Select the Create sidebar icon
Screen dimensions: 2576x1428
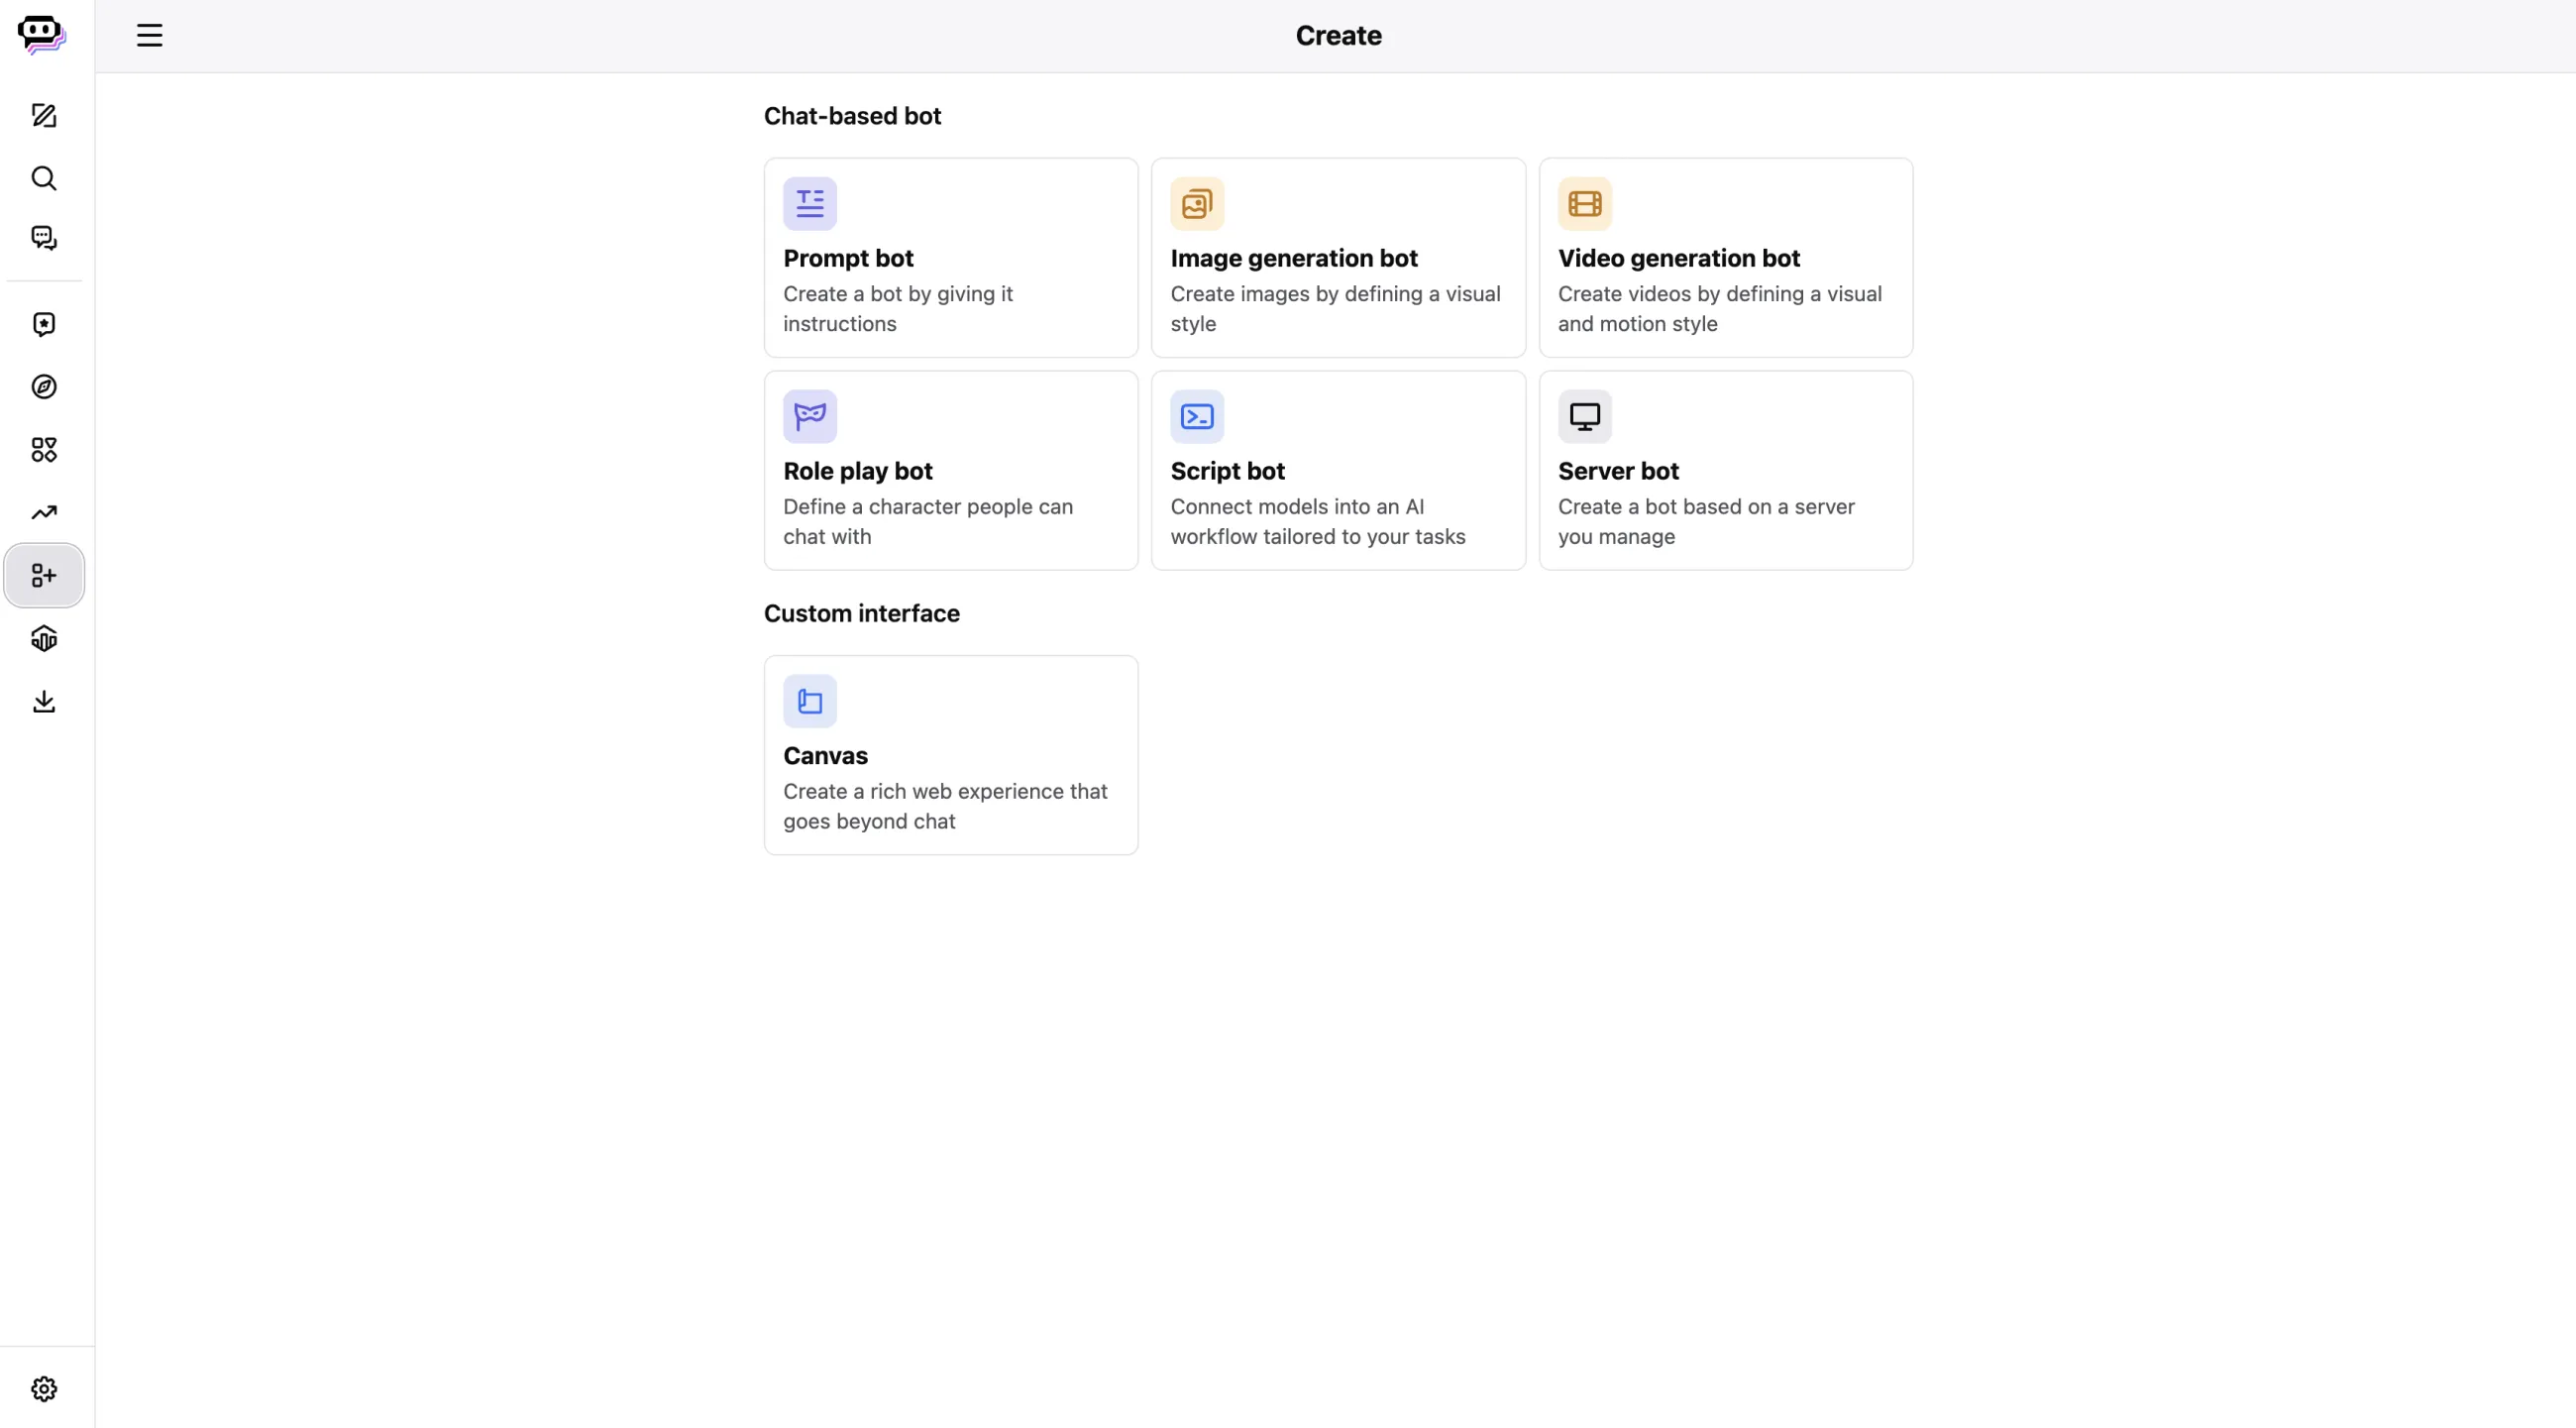[44, 576]
